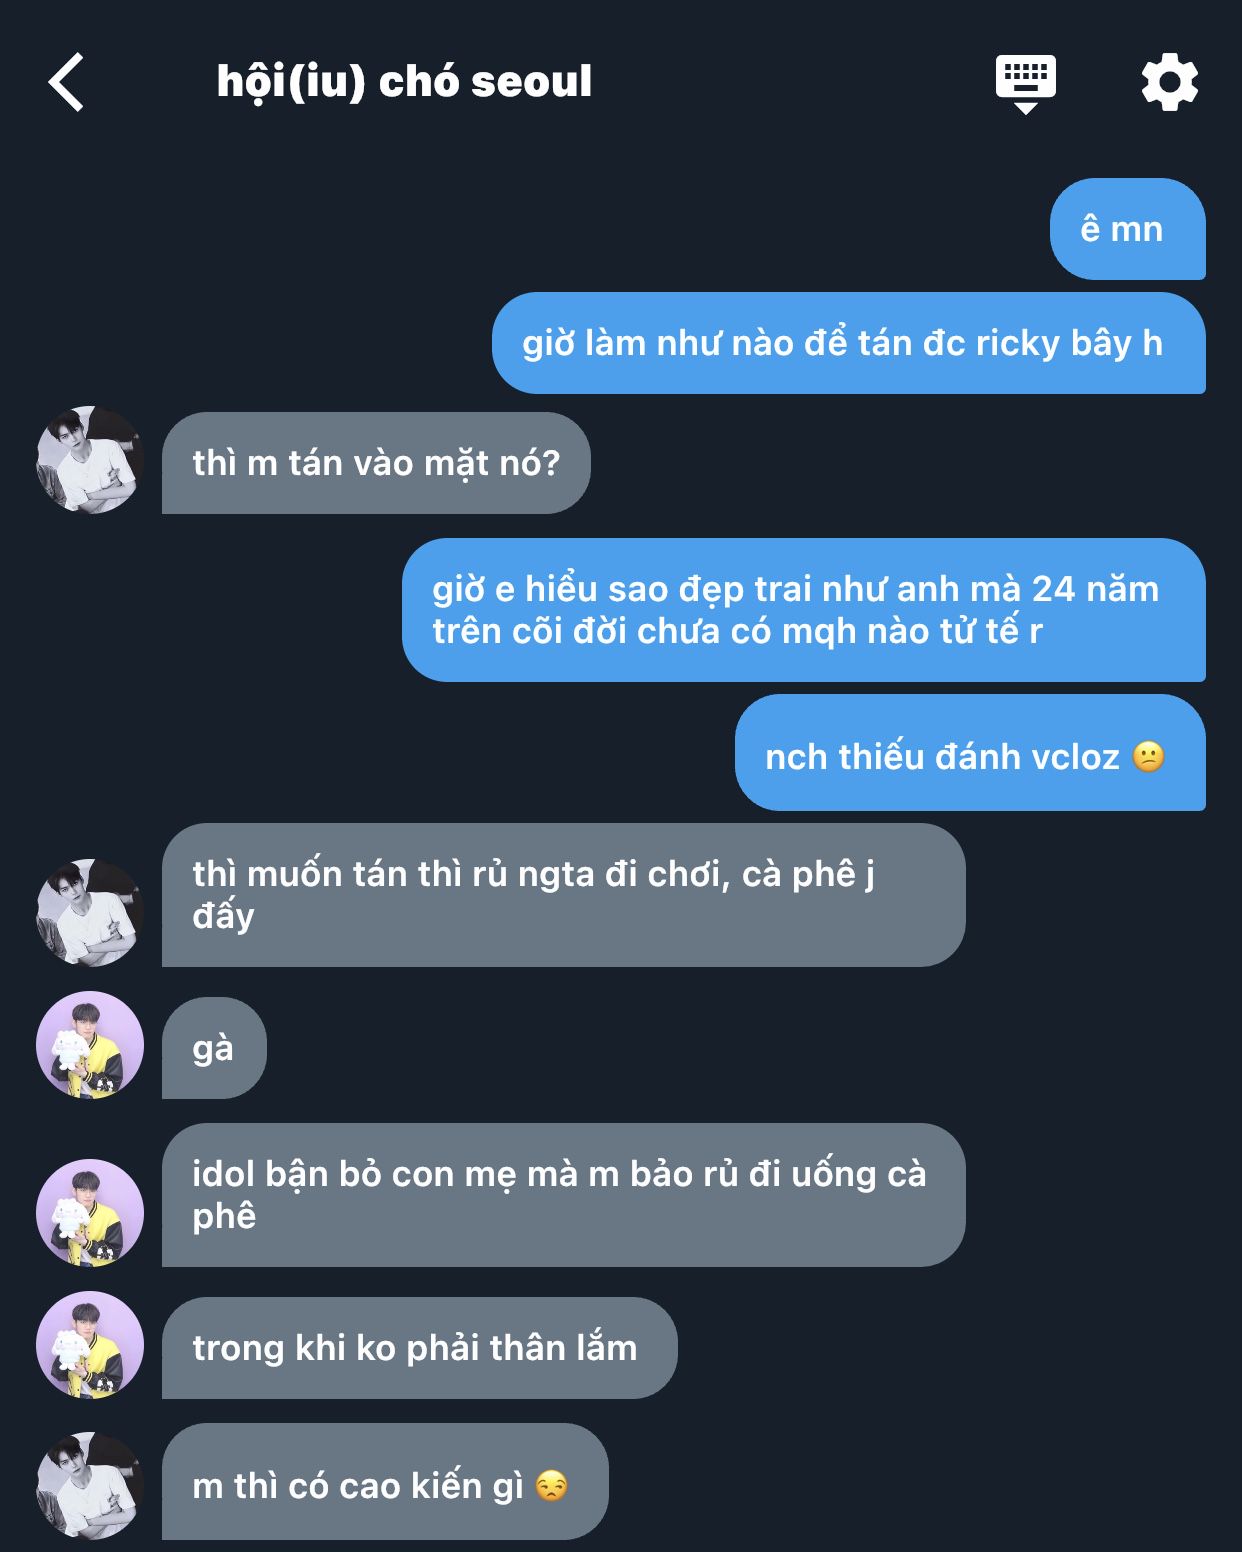The width and height of the screenshot is (1242, 1552).
Task: Select the 'thì m tán vào mặt nó?' bubble
Action: click(x=376, y=463)
